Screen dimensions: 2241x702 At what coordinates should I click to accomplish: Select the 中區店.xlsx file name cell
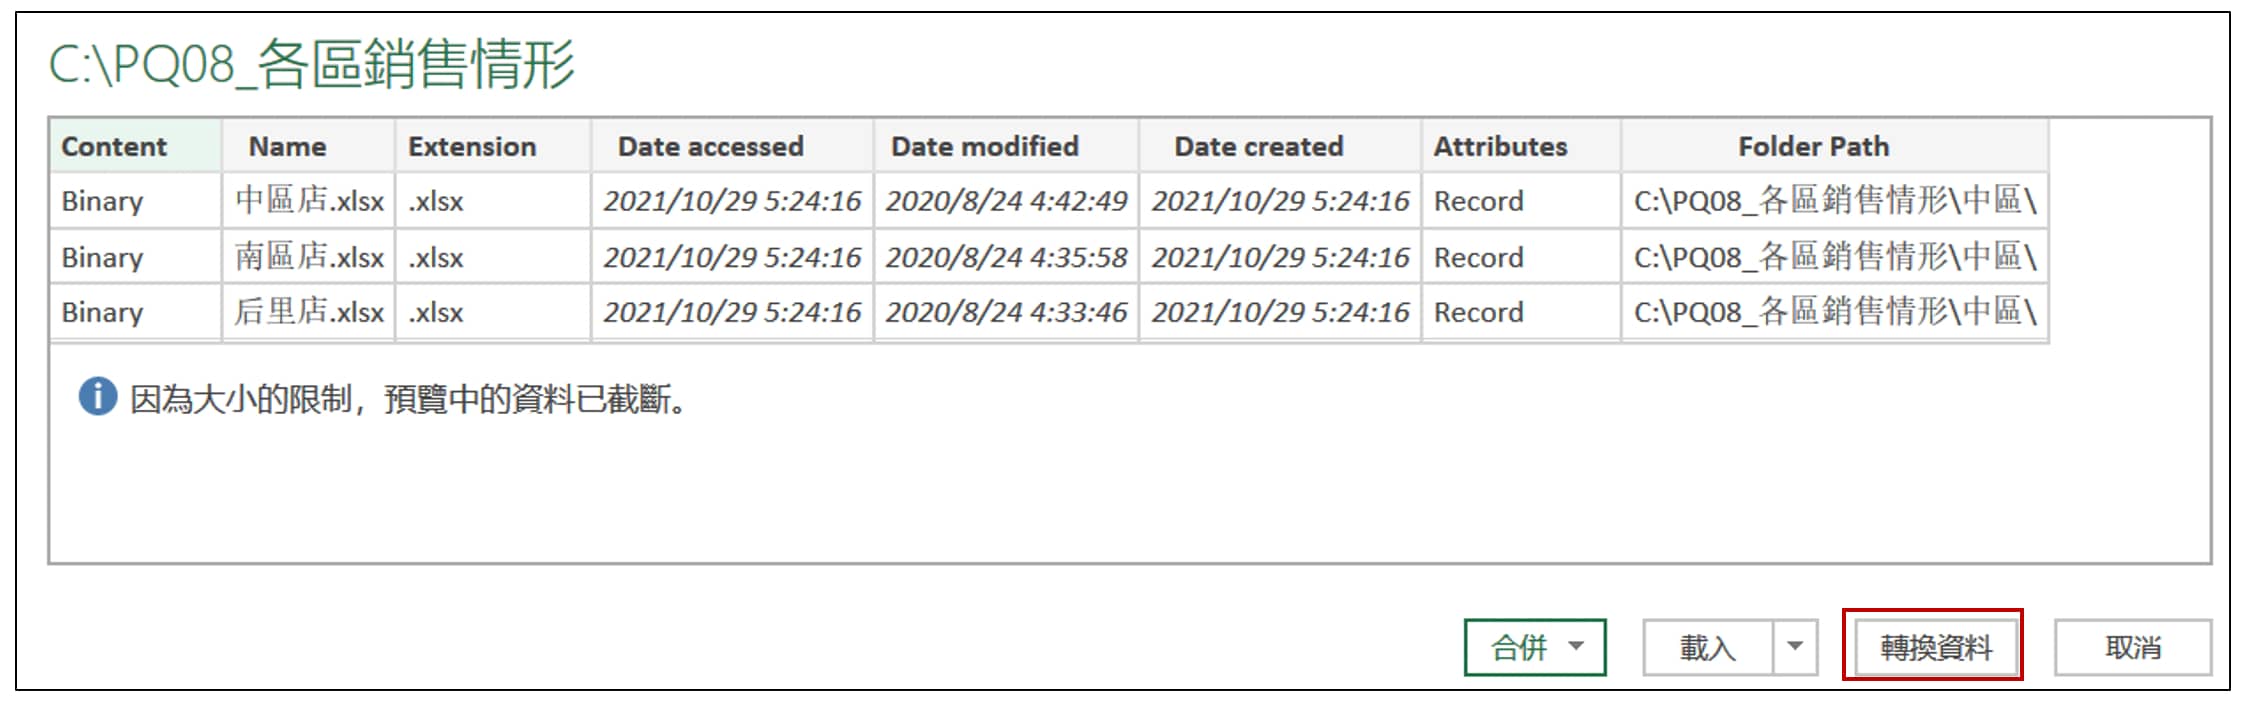309,201
